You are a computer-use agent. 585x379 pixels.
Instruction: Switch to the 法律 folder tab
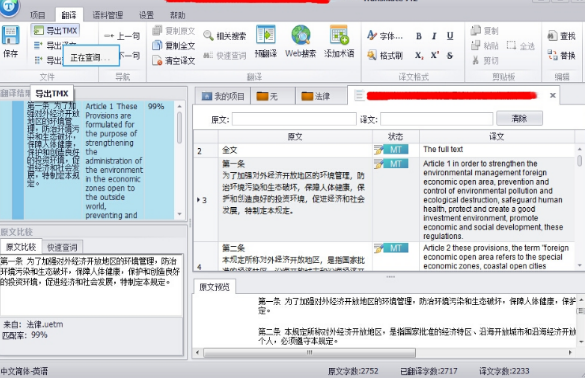pos(321,96)
